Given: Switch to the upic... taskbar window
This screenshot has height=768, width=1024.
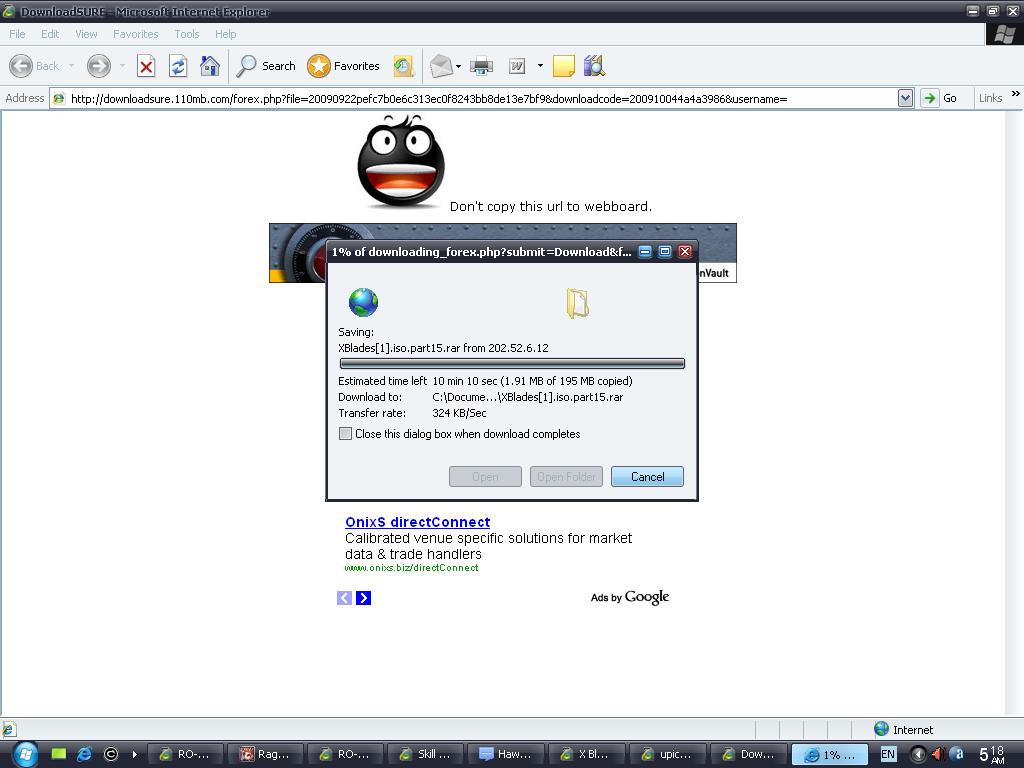Looking at the screenshot, I should tap(667, 754).
